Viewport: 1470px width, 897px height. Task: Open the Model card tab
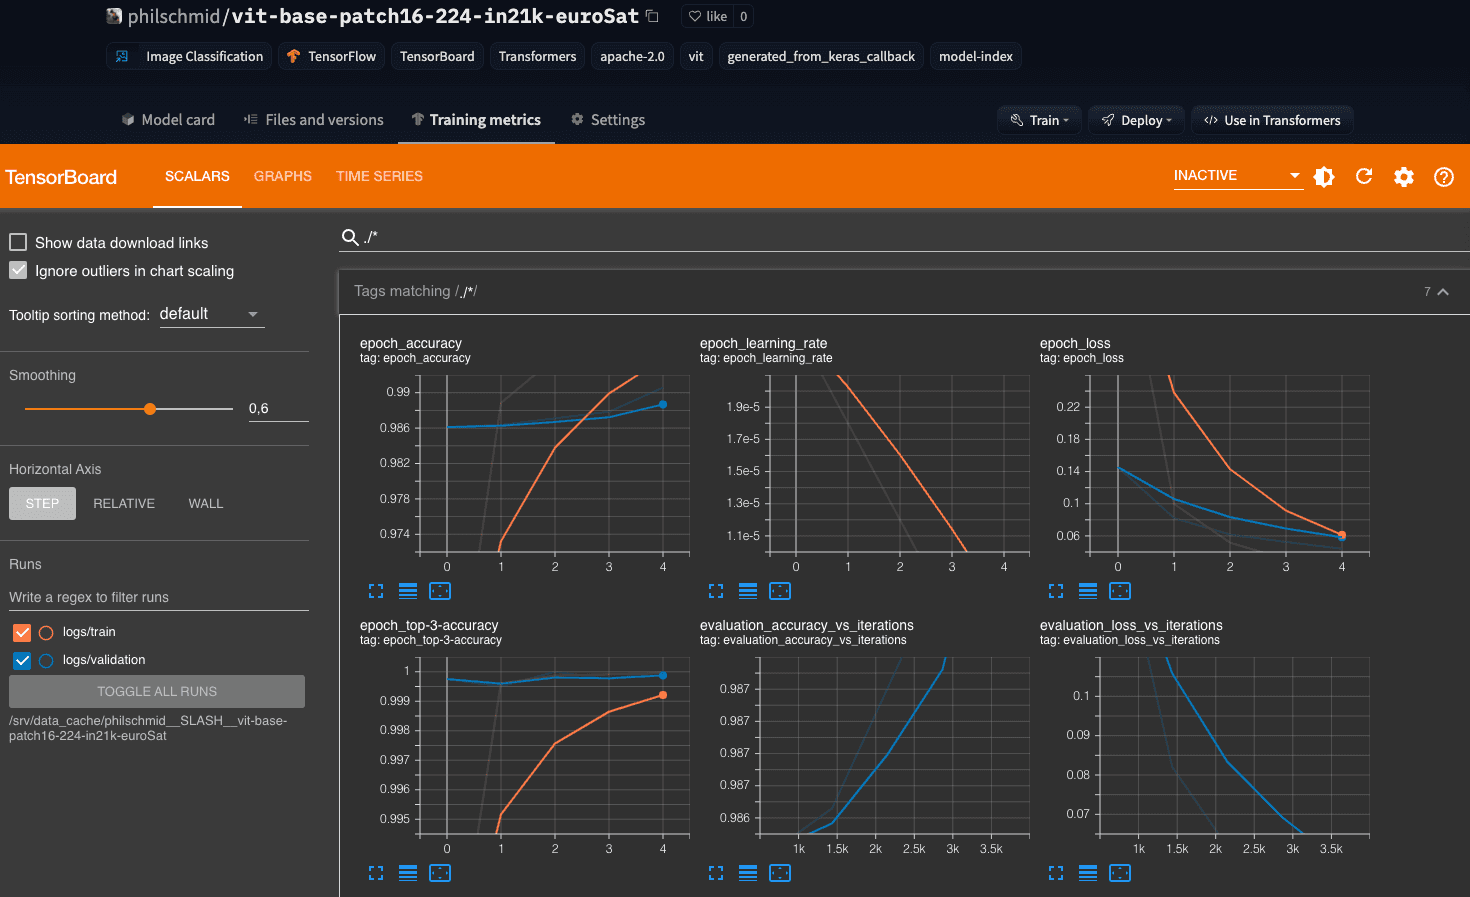[168, 120]
